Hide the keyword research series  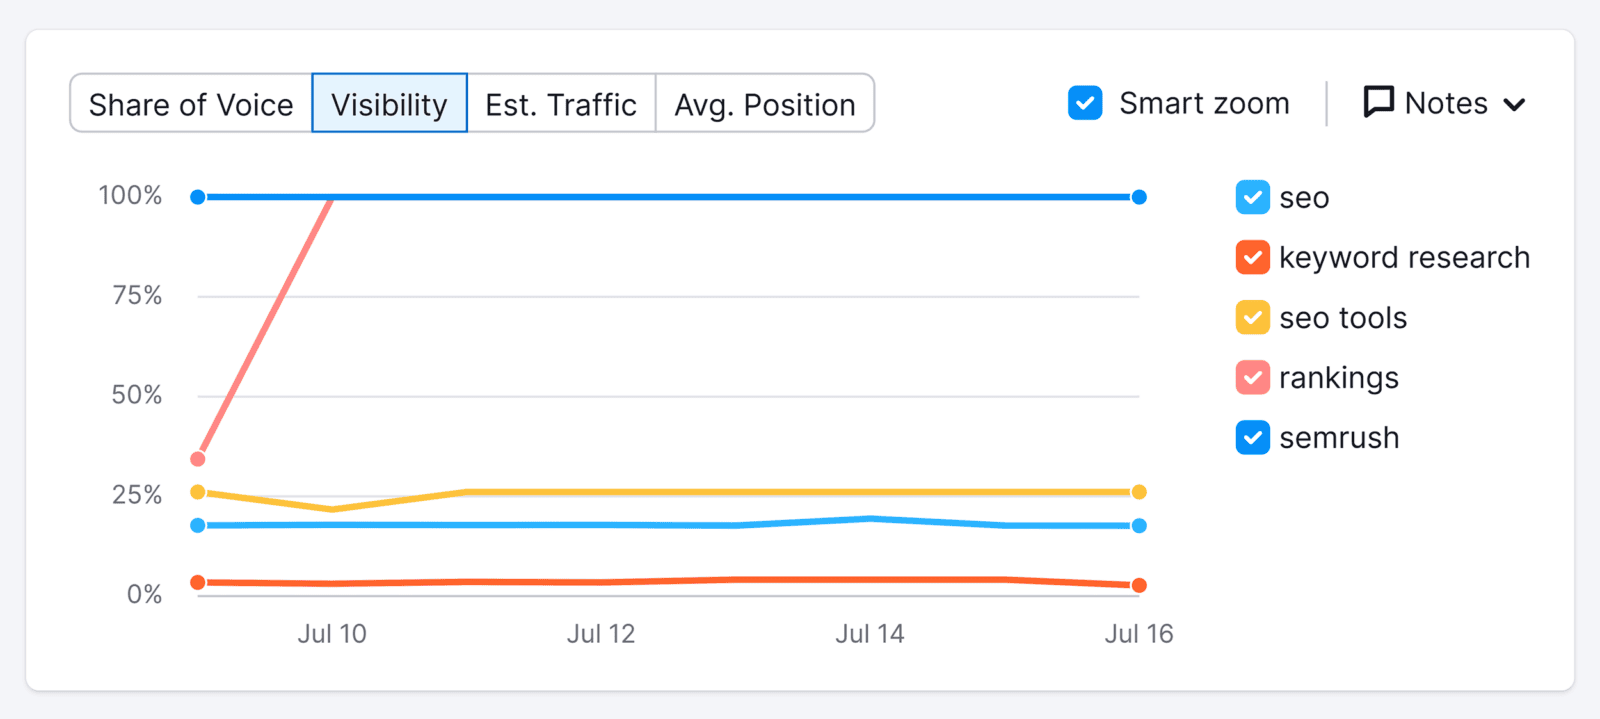[x=1251, y=257]
